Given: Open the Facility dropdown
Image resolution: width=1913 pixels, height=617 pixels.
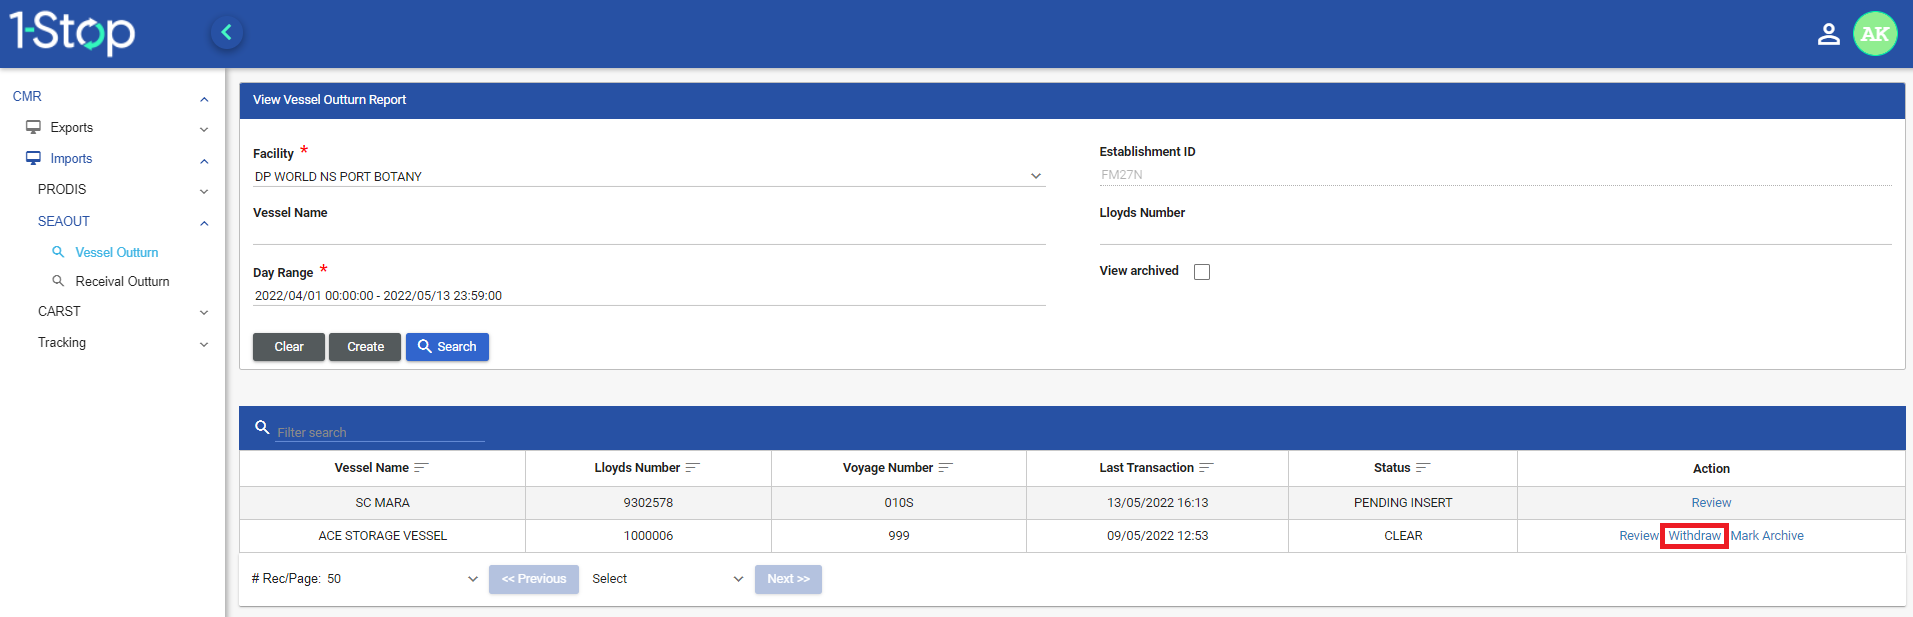Looking at the screenshot, I should point(648,176).
